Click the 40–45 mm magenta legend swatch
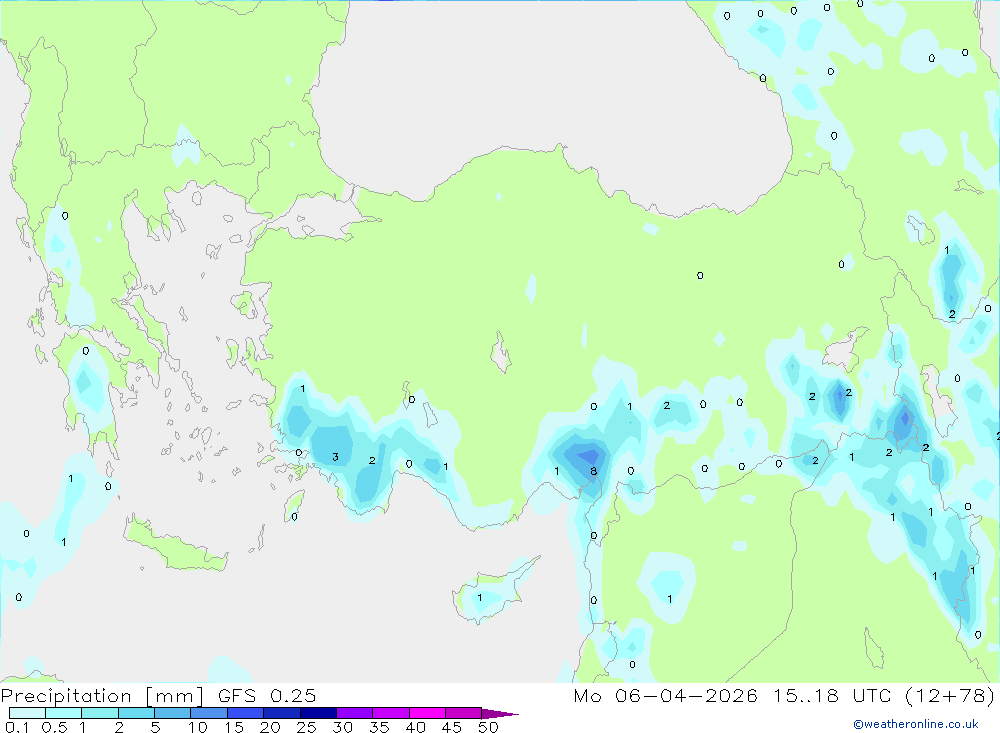The height and width of the screenshot is (733, 1000). pos(427,713)
